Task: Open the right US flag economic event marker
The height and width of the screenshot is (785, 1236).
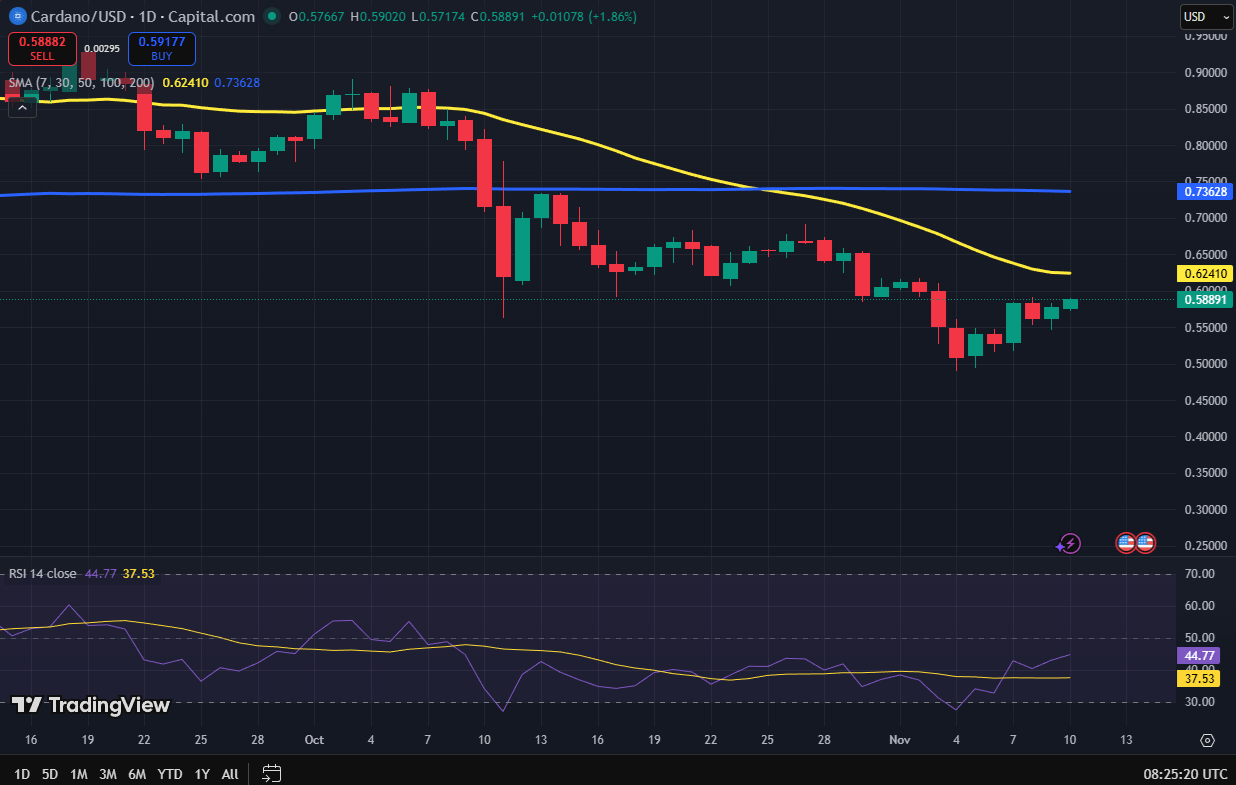Action: pyautogui.click(x=1145, y=543)
